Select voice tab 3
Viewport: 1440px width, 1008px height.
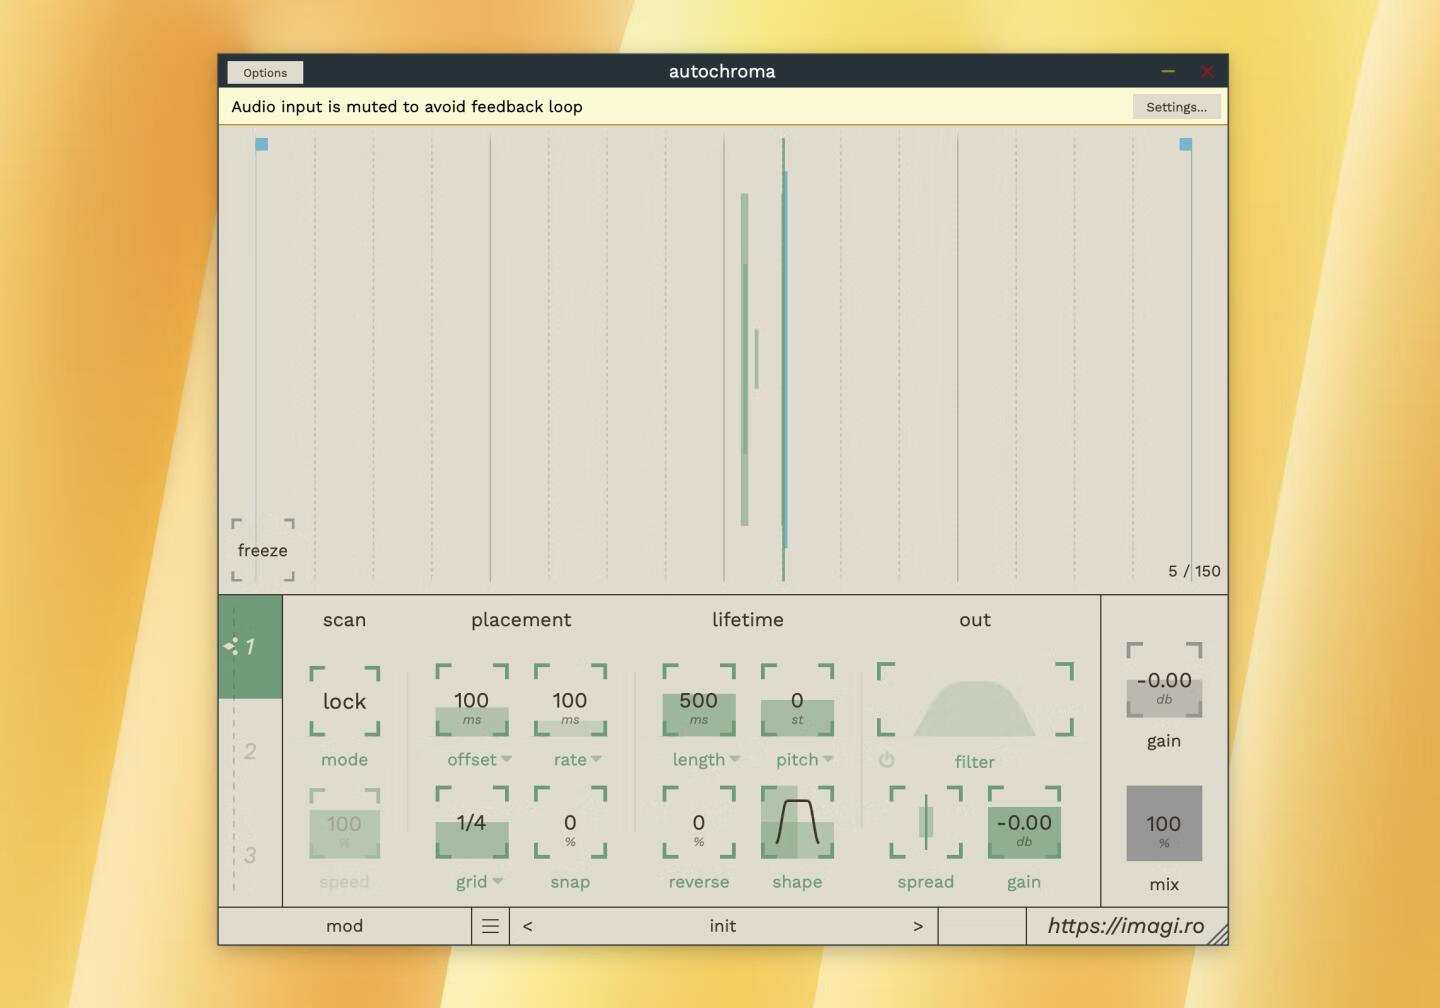250,856
